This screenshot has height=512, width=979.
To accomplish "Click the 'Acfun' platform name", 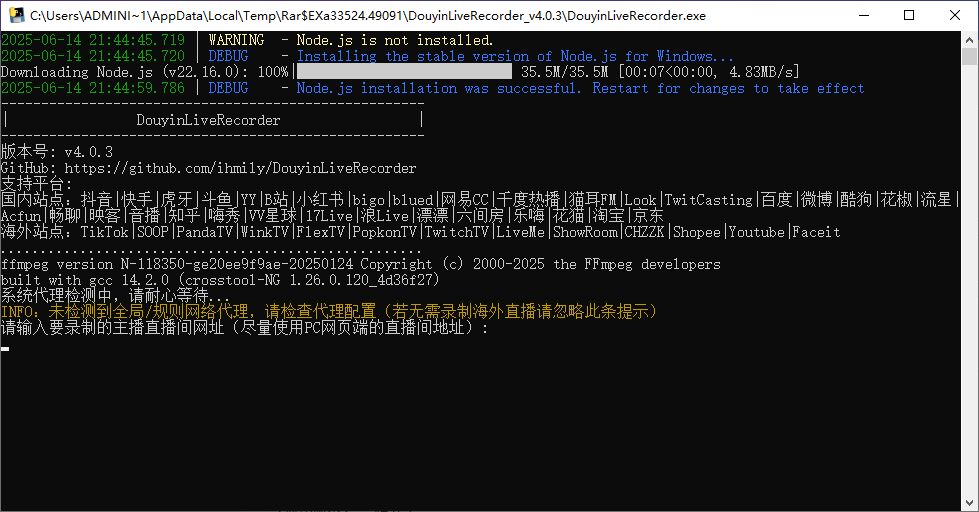I will (x=21, y=216).
